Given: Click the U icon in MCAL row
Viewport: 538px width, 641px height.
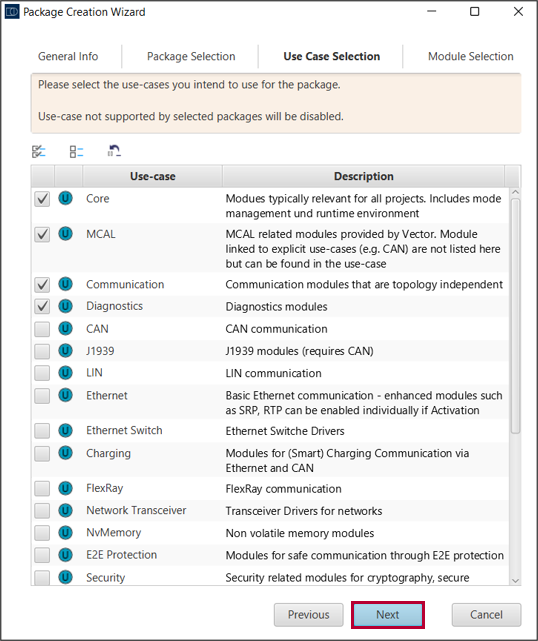Looking at the screenshot, I should [65, 234].
